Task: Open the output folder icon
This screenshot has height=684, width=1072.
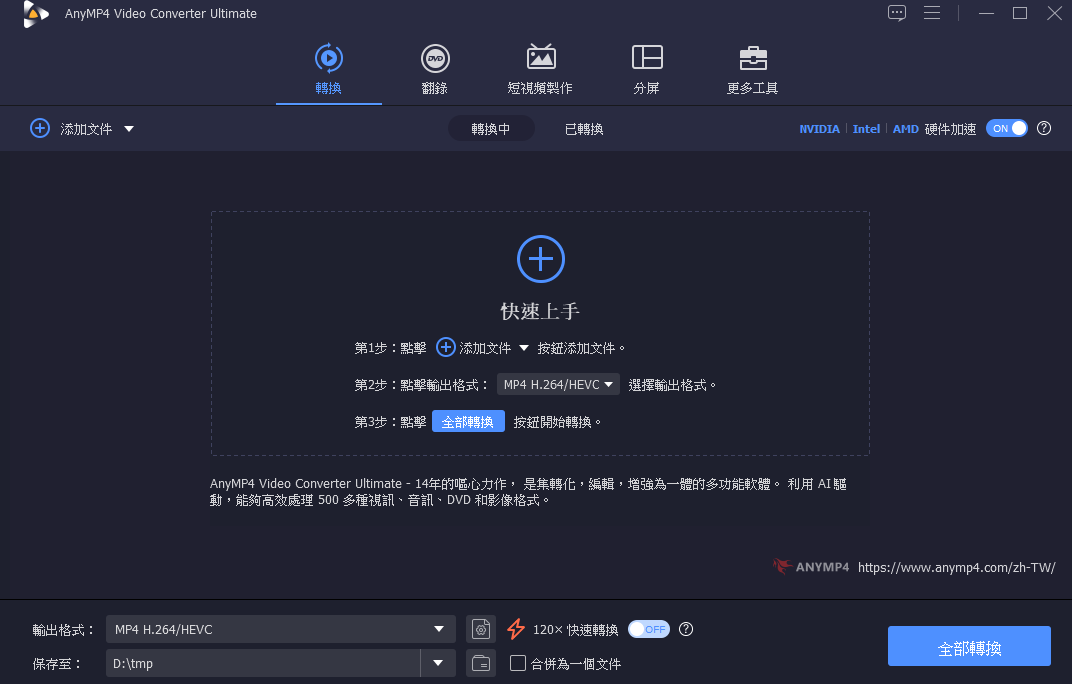Action: (481, 663)
